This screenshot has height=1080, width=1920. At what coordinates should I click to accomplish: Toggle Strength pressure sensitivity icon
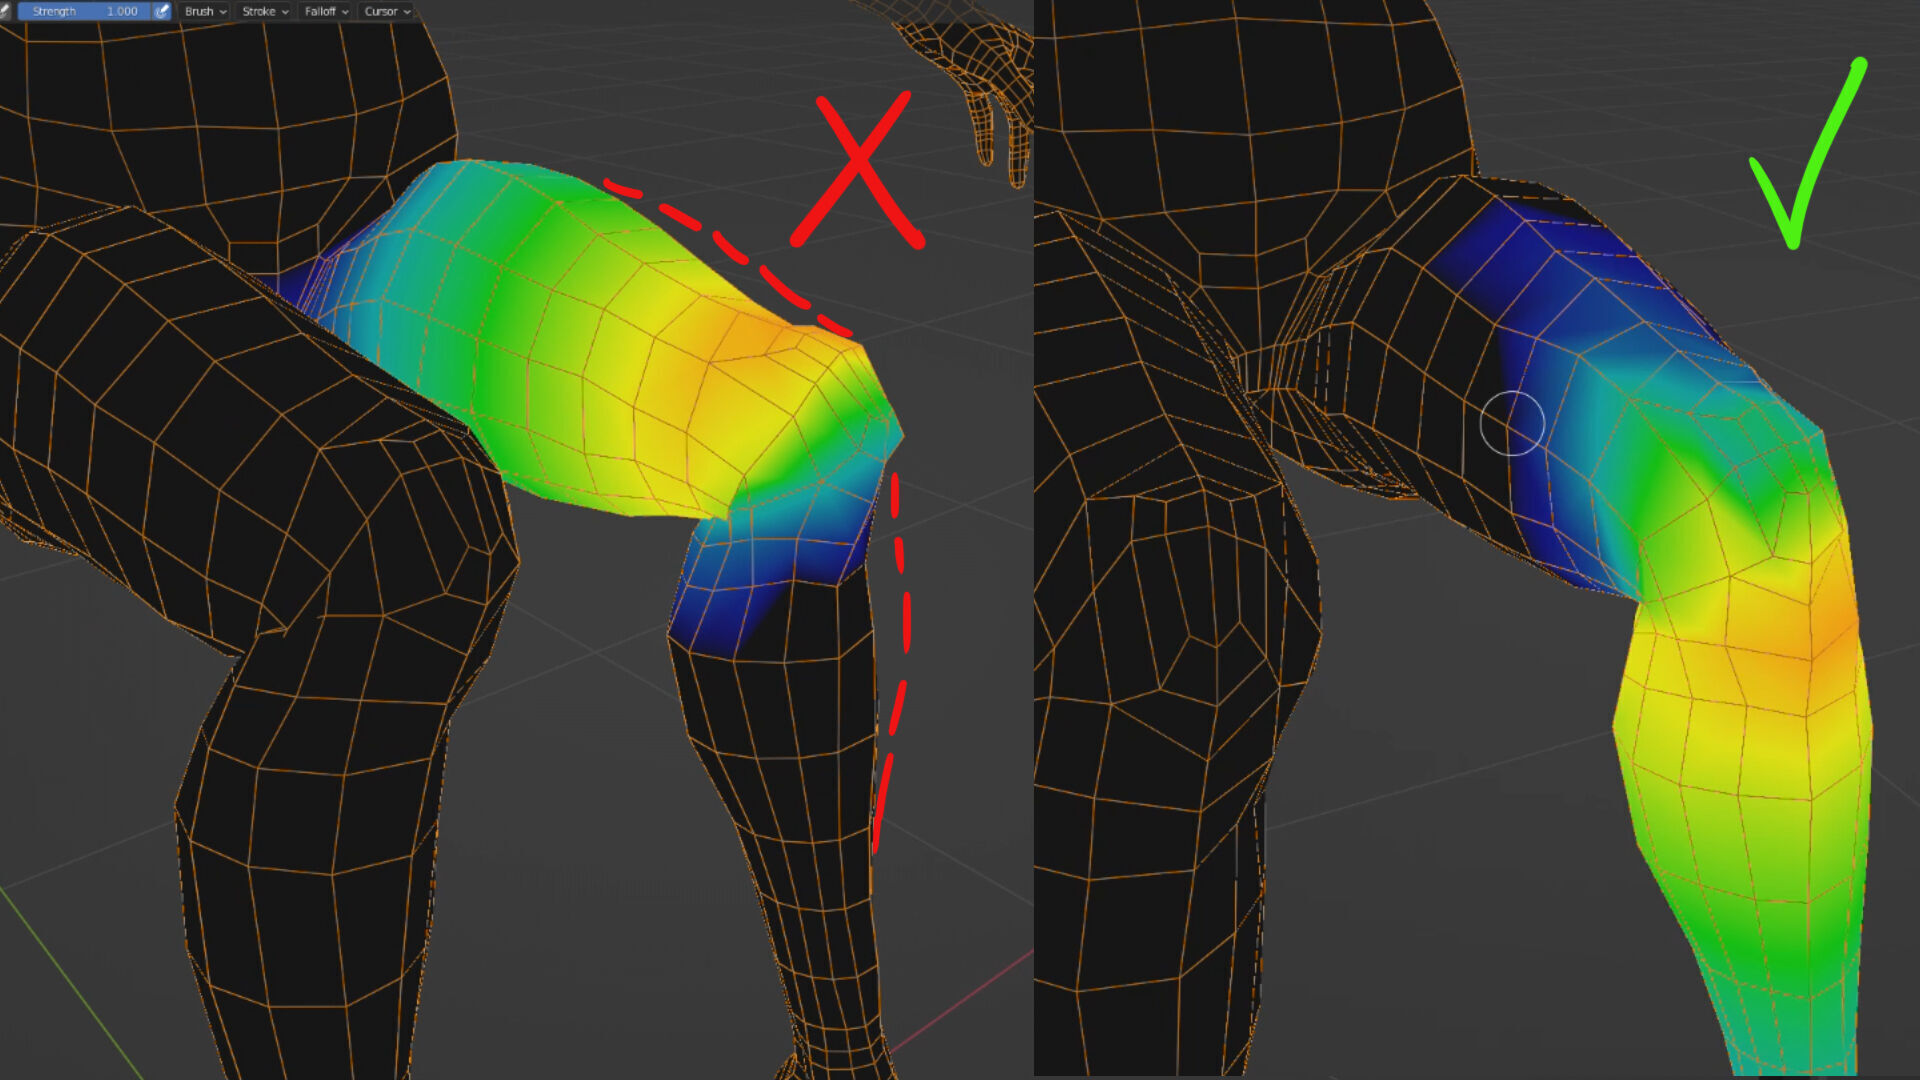coord(162,11)
